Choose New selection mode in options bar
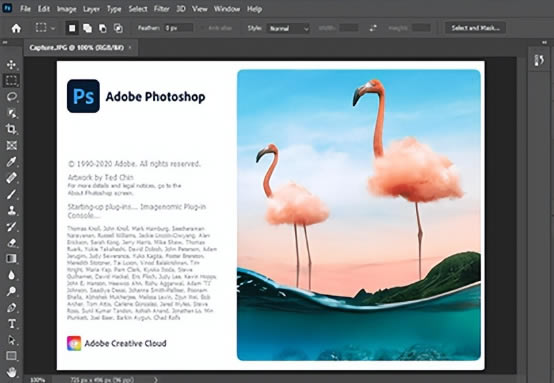 click(72, 28)
